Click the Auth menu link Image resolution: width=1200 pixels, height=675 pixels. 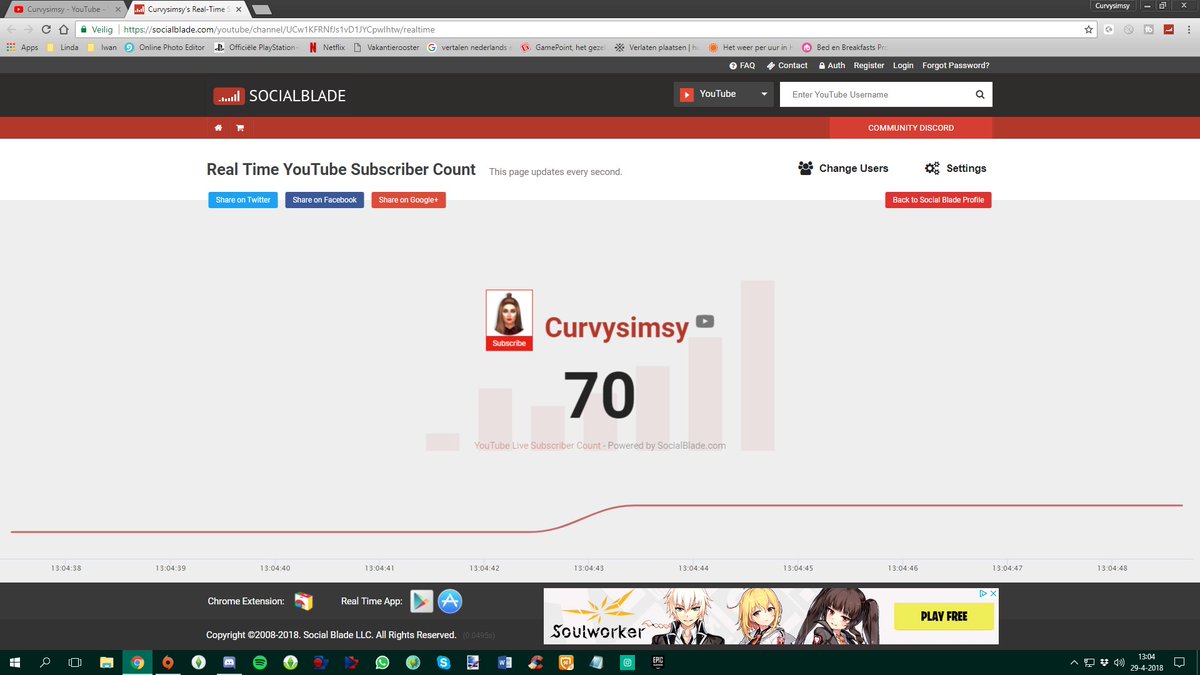(832, 65)
